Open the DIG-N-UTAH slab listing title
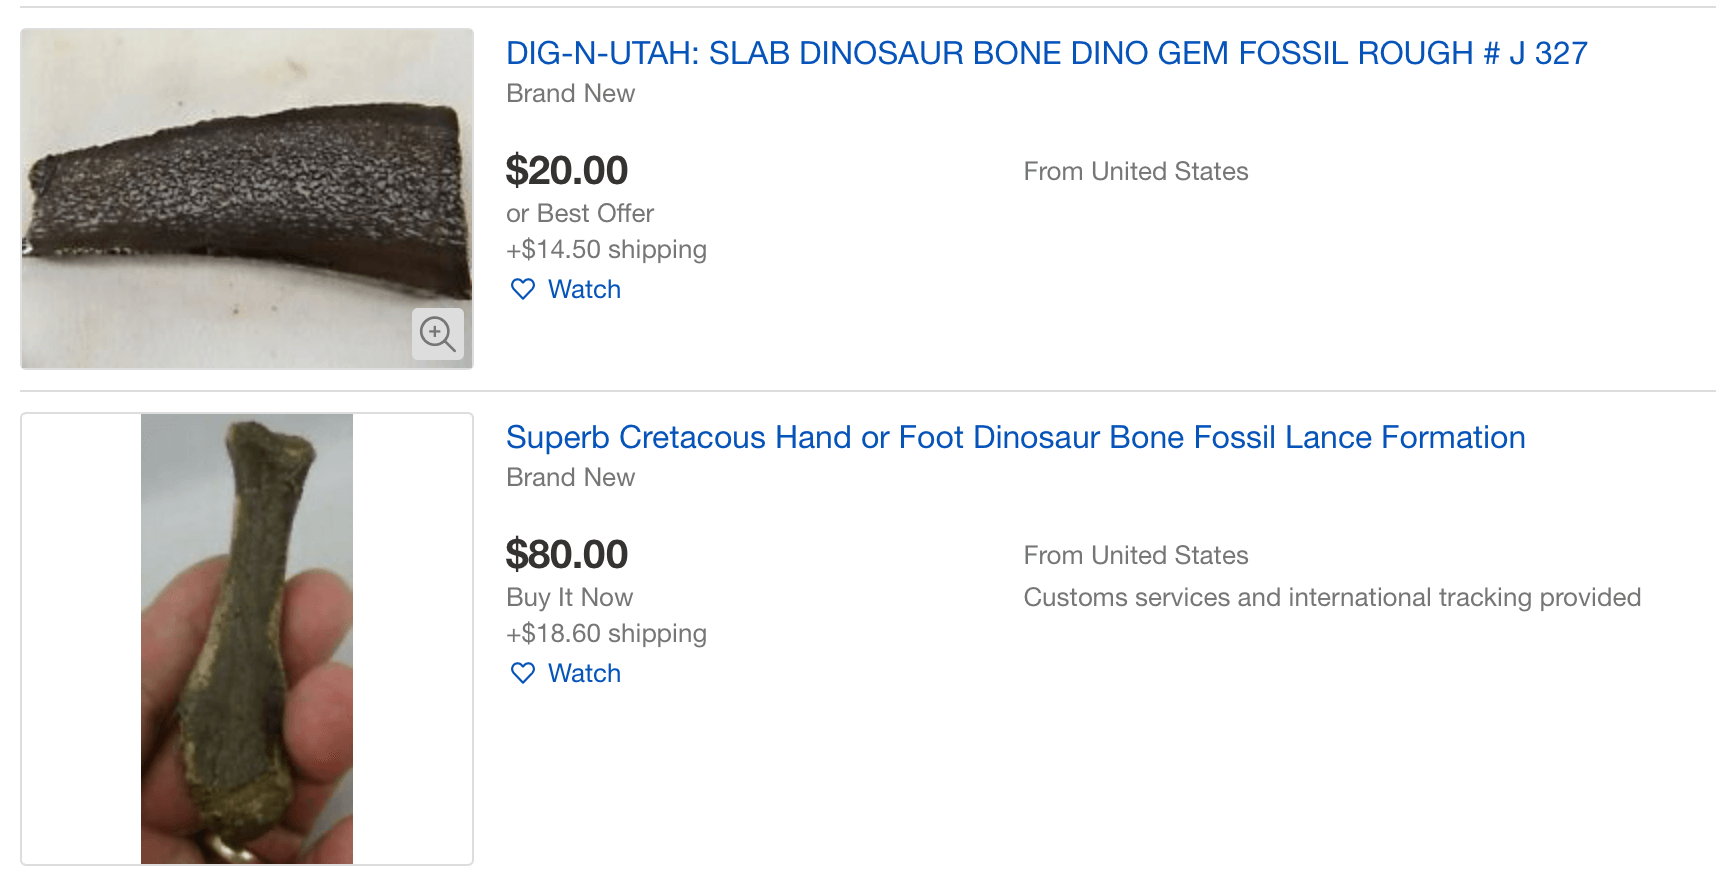Image resolution: width=1716 pixels, height=884 pixels. (x=1044, y=53)
